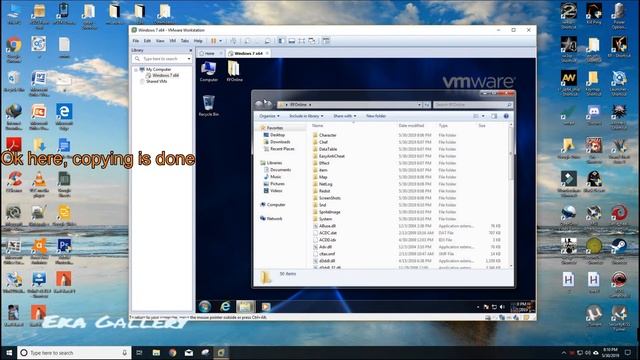Open the View menu in VMware Workstation
The image size is (640, 360).
(160, 41)
